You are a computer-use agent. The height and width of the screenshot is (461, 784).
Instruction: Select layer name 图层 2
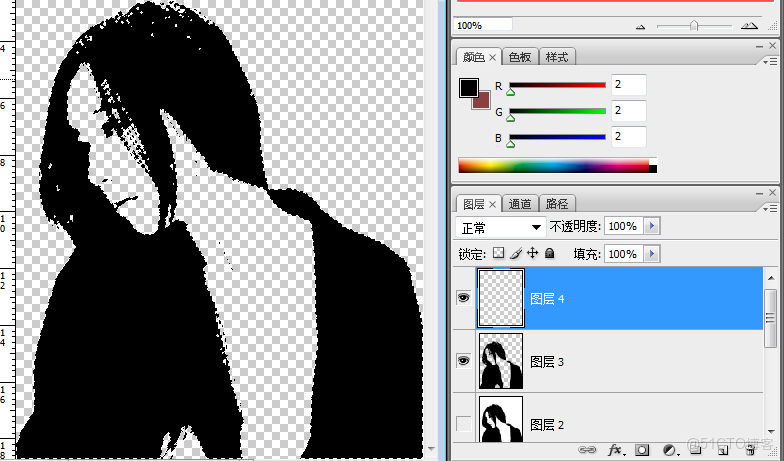547,425
